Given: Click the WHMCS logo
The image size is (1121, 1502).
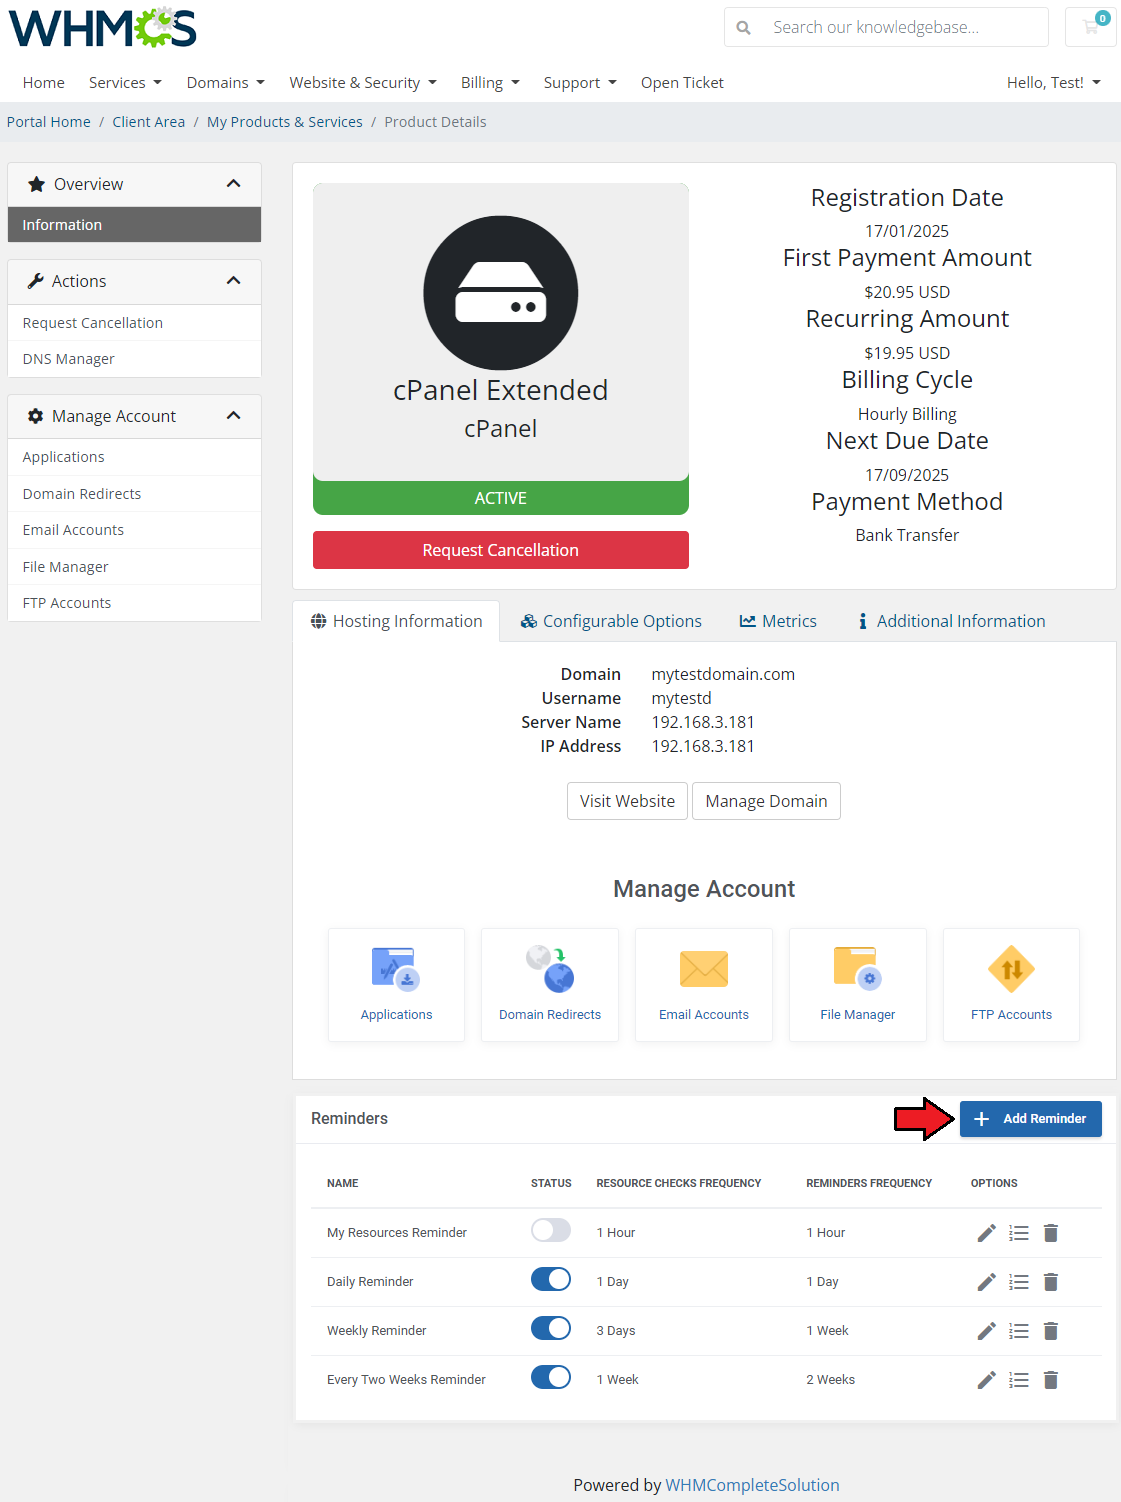Looking at the screenshot, I should (102, 28).
